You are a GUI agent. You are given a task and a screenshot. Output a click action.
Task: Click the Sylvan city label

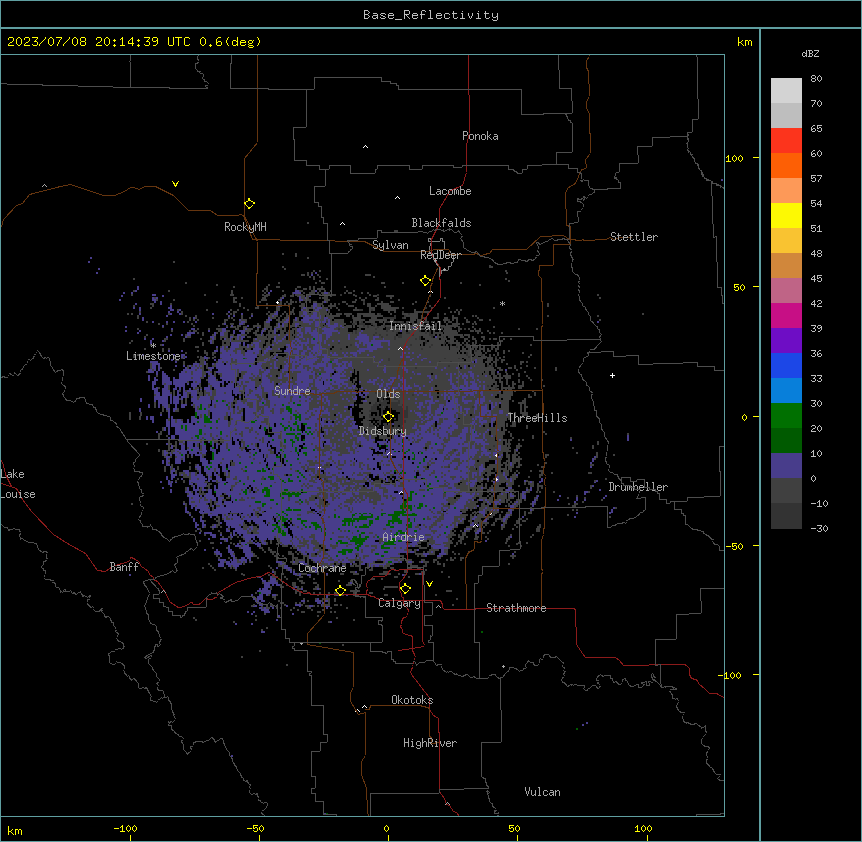390,245
